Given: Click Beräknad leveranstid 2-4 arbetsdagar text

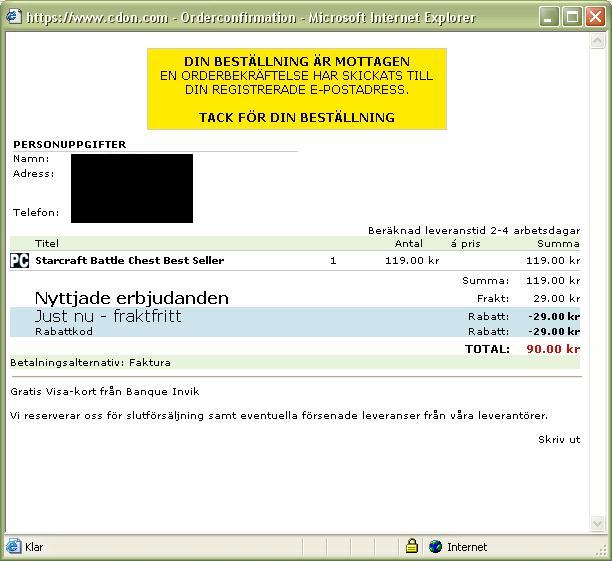Looking at the screenshot, I should point(474,230).
